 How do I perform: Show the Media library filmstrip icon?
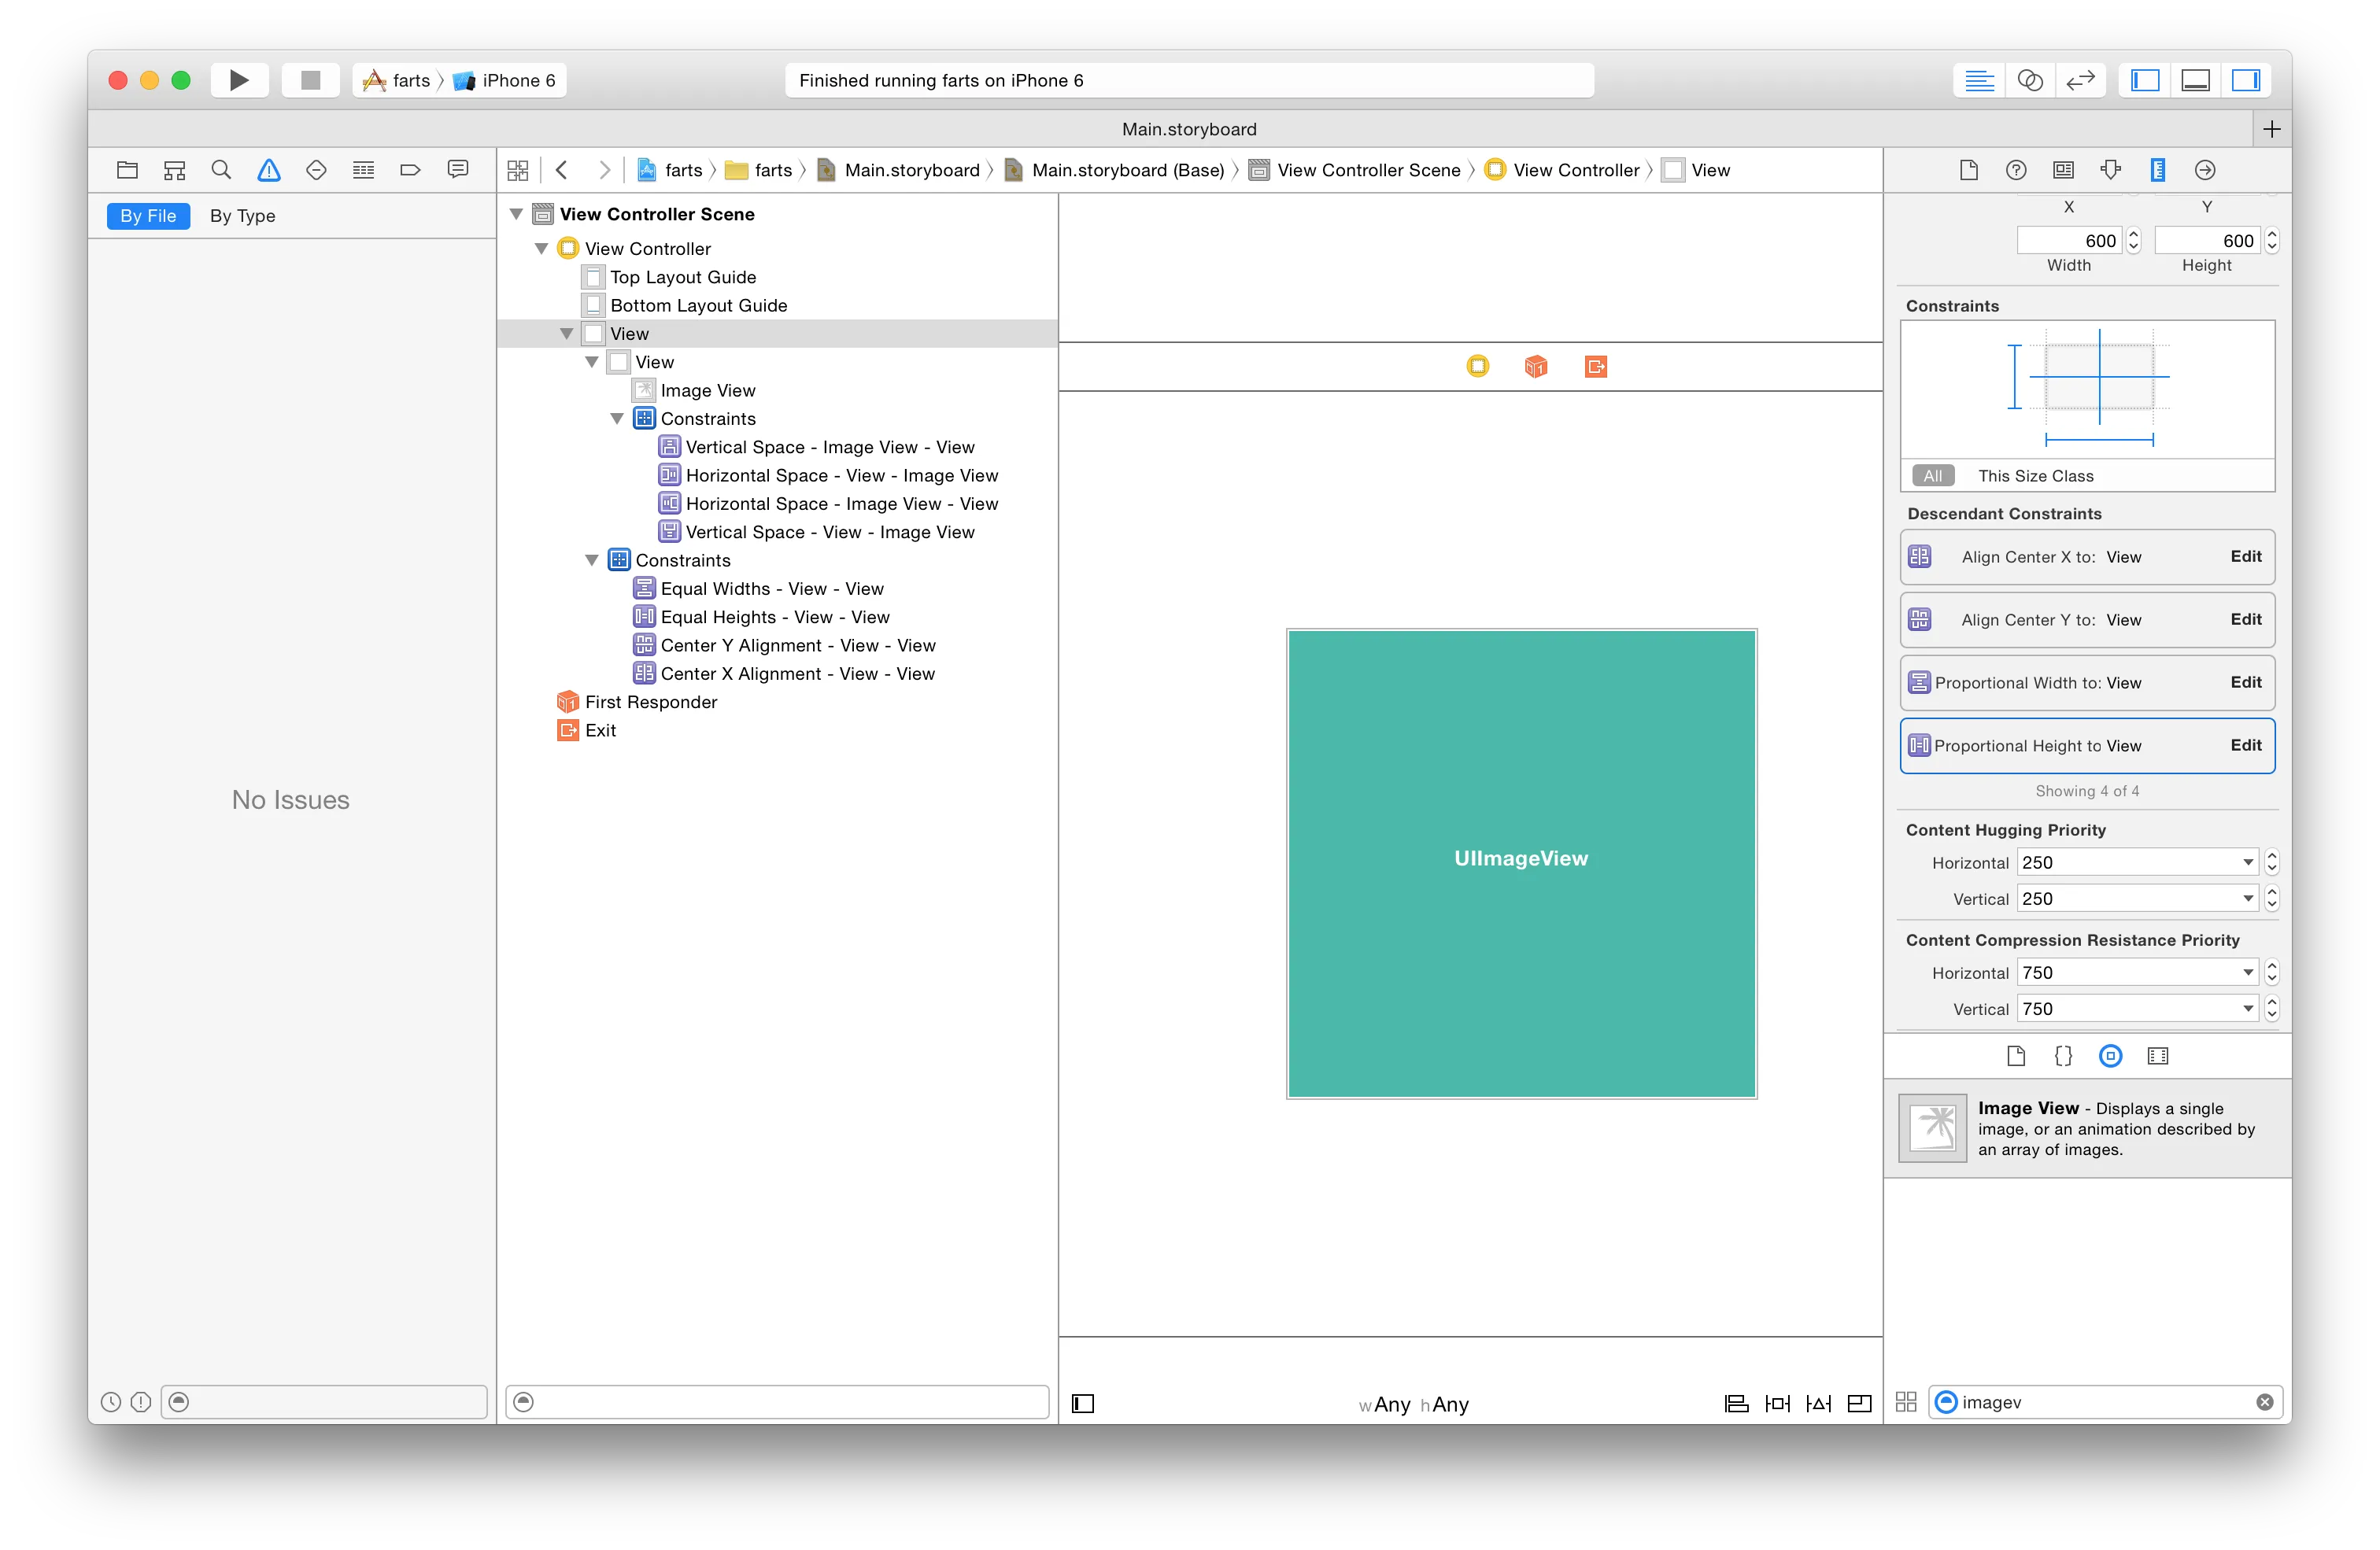click(x=2158, y=1057)
